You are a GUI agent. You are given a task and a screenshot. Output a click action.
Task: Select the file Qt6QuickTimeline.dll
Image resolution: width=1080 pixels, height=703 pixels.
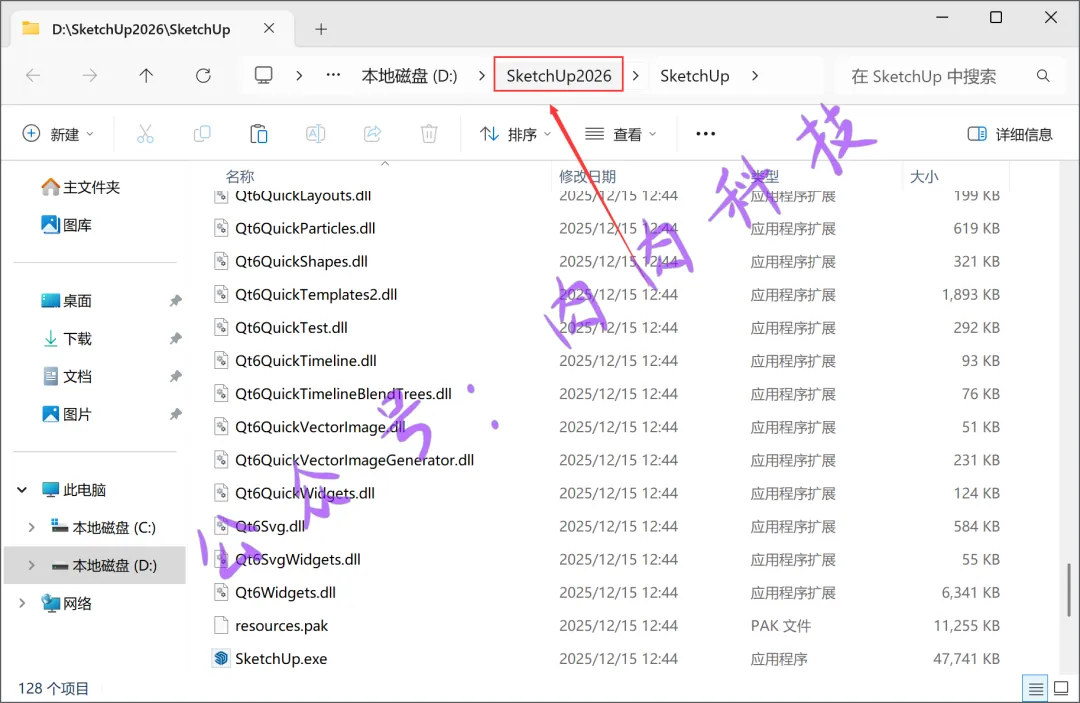306,361
